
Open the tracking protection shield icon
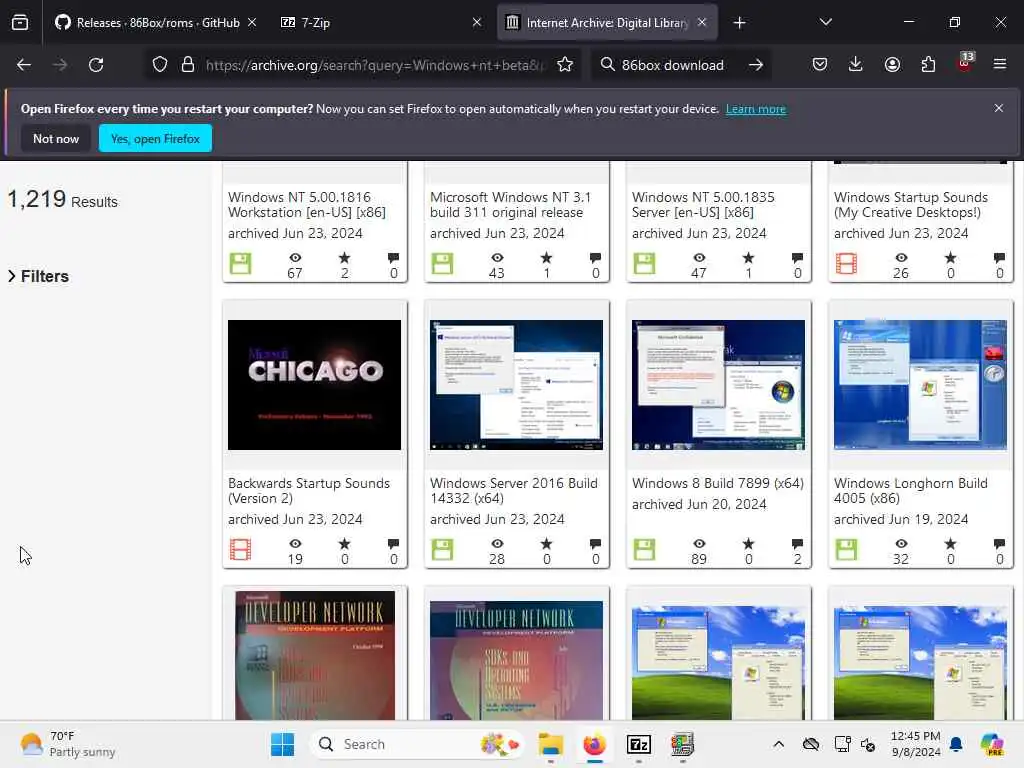pyautogui.click(x=160, y=65)
